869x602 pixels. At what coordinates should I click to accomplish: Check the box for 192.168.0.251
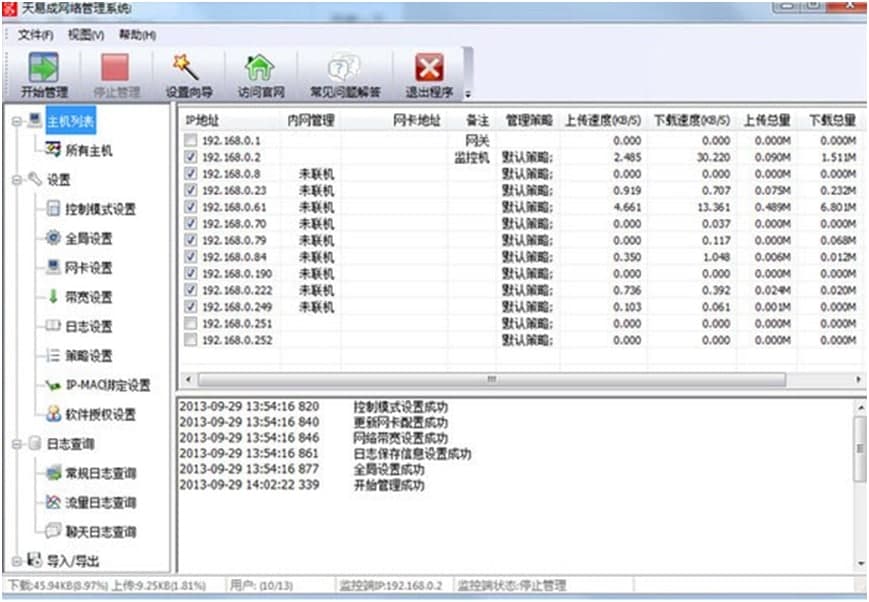191,323
